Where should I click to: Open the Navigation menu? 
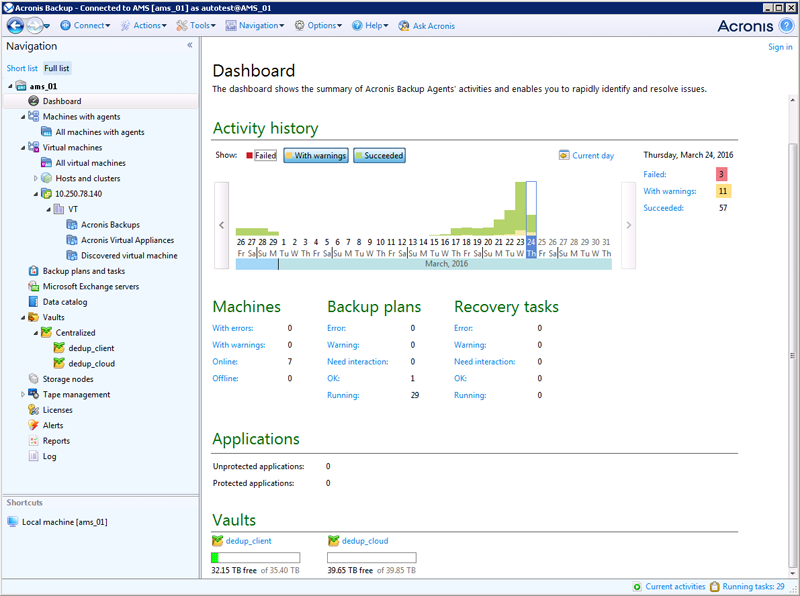[x=255, y=26]
